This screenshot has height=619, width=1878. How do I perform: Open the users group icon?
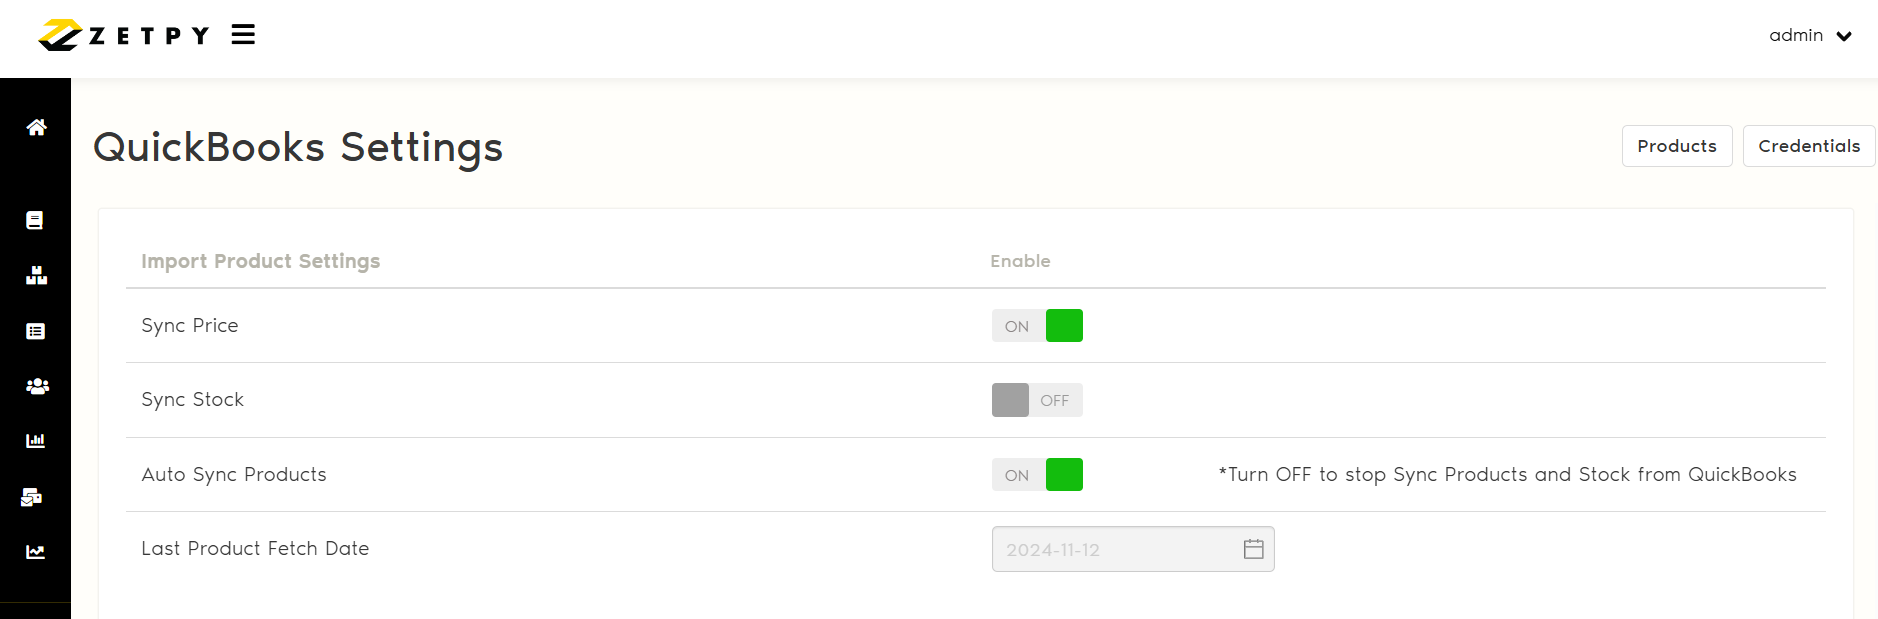[x=37, y=386]
